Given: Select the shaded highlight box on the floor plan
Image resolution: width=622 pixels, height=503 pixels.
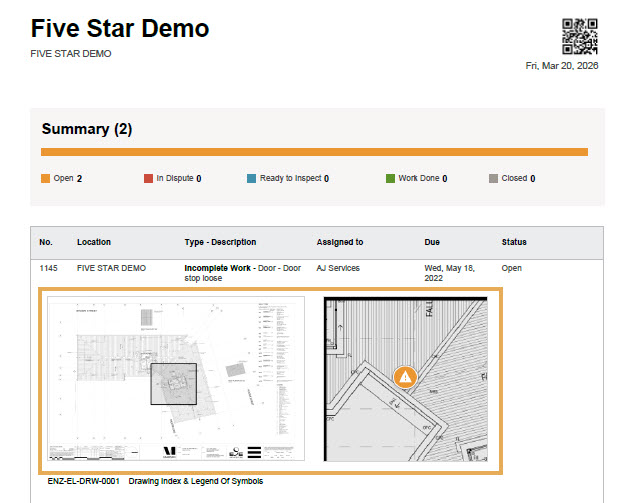Looking at the screenshot, I should (x=173, y=383).
